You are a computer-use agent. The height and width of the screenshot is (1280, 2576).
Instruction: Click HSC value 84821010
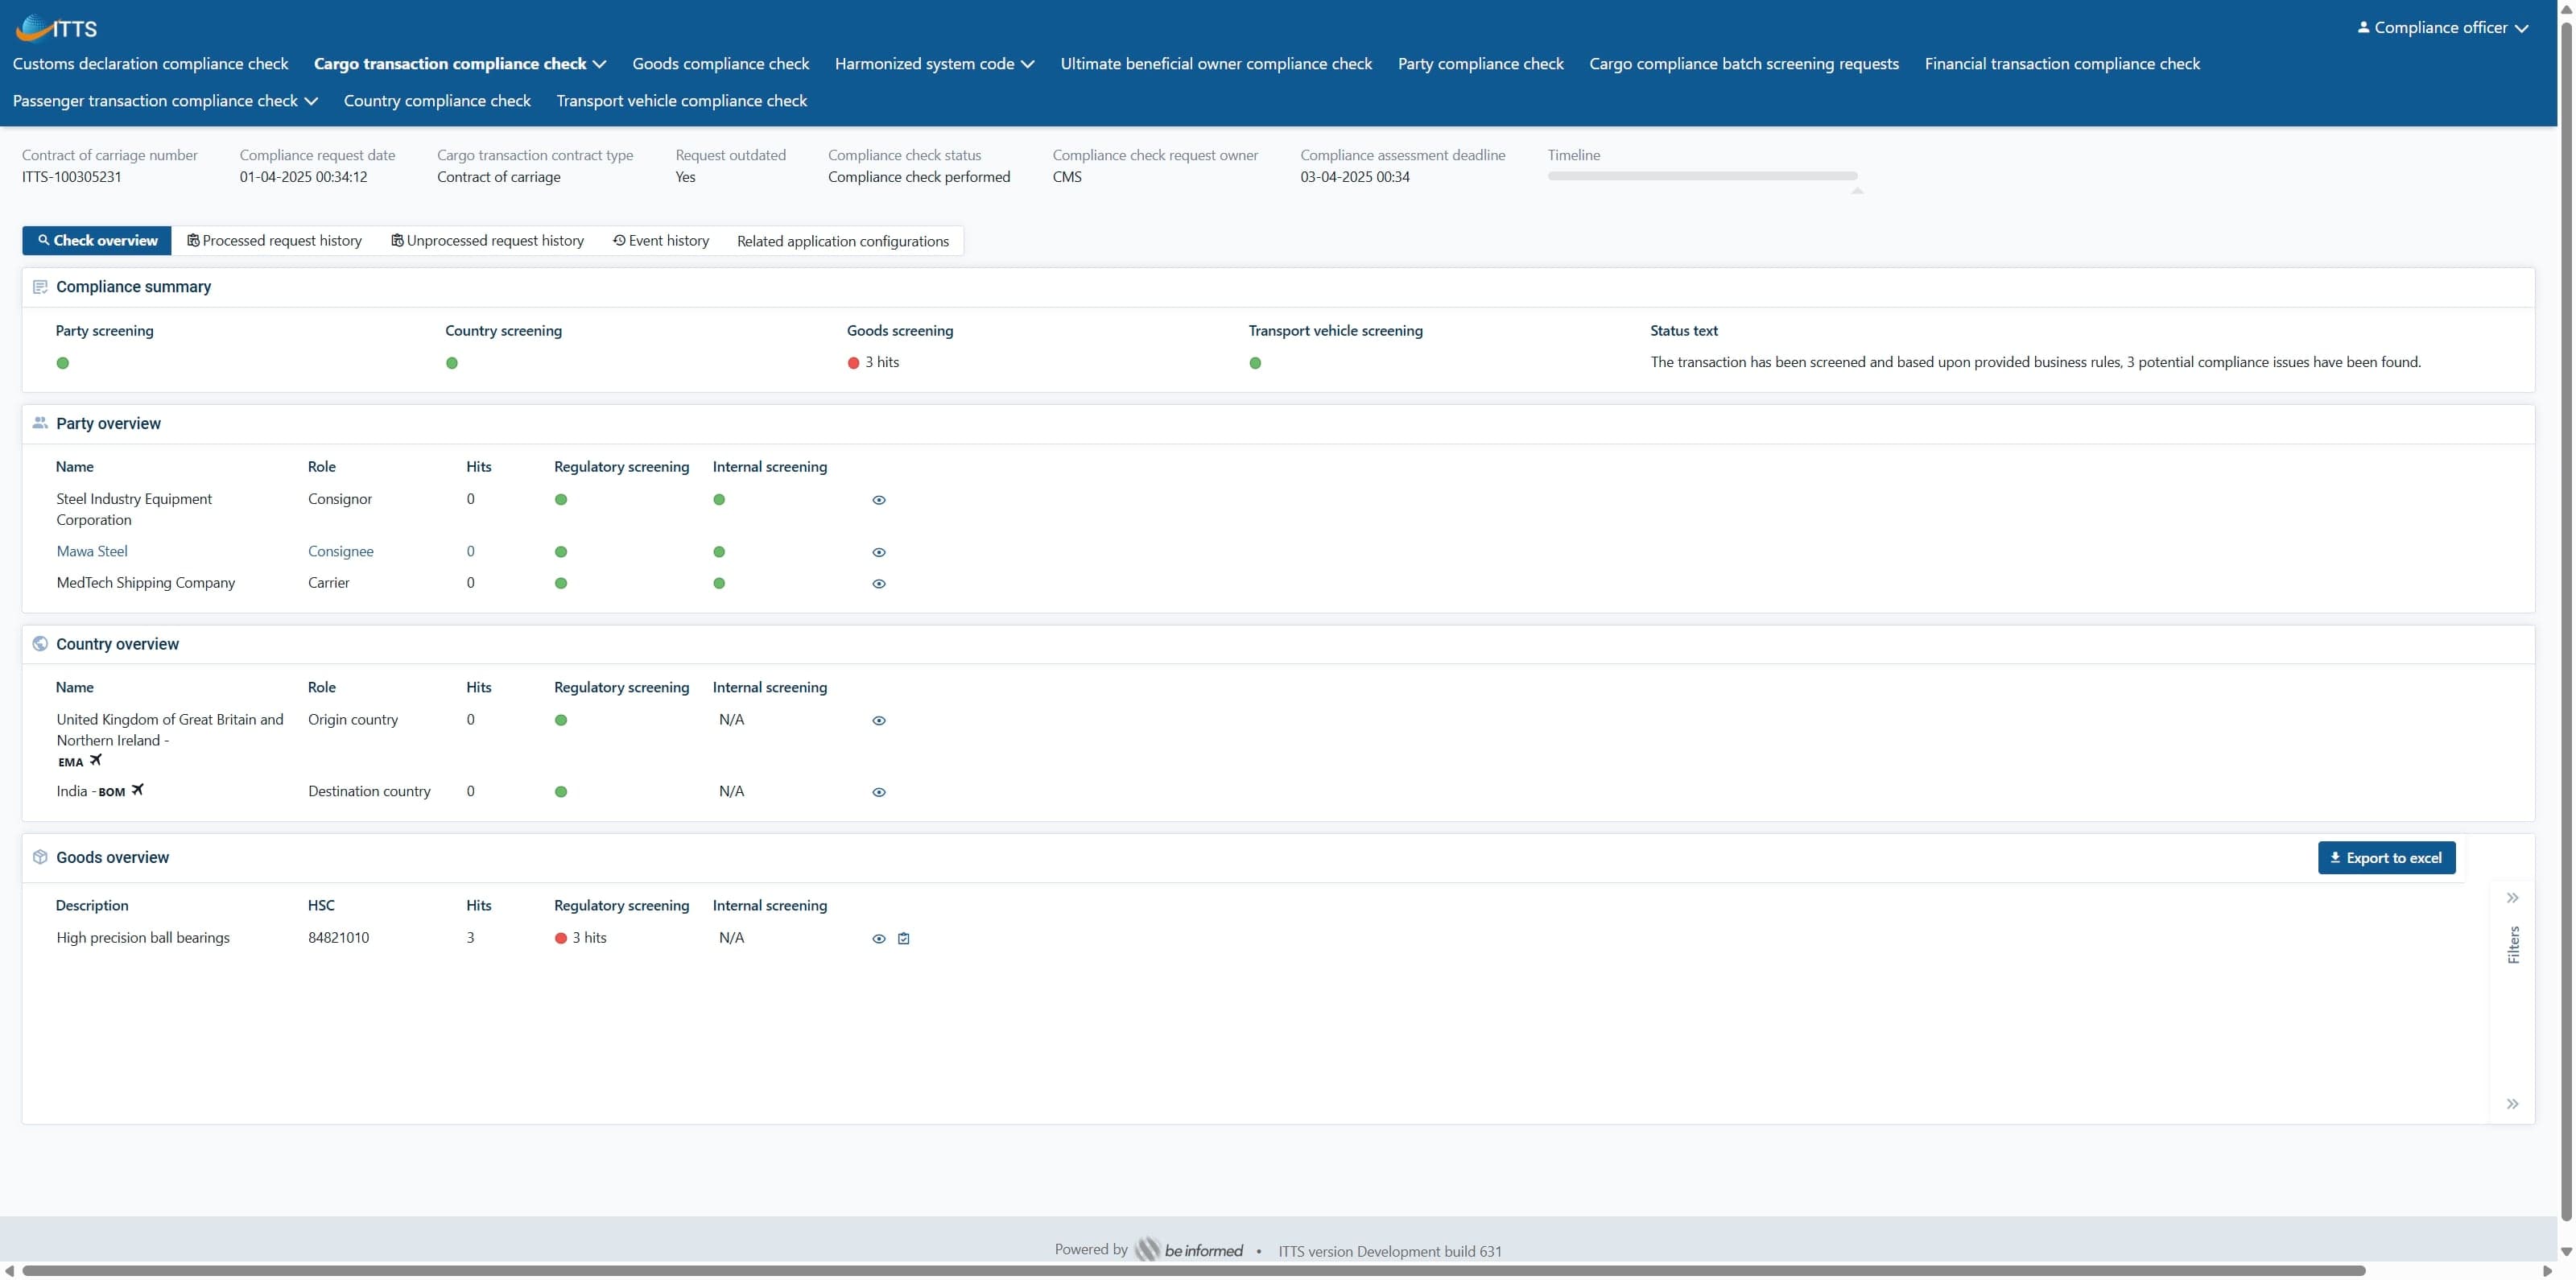[338, 937]
